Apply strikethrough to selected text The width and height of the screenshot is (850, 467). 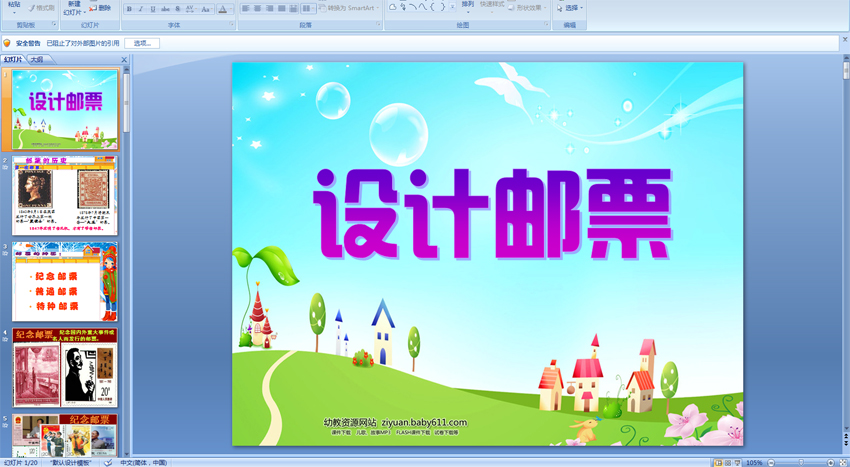[x=165, y=9]
